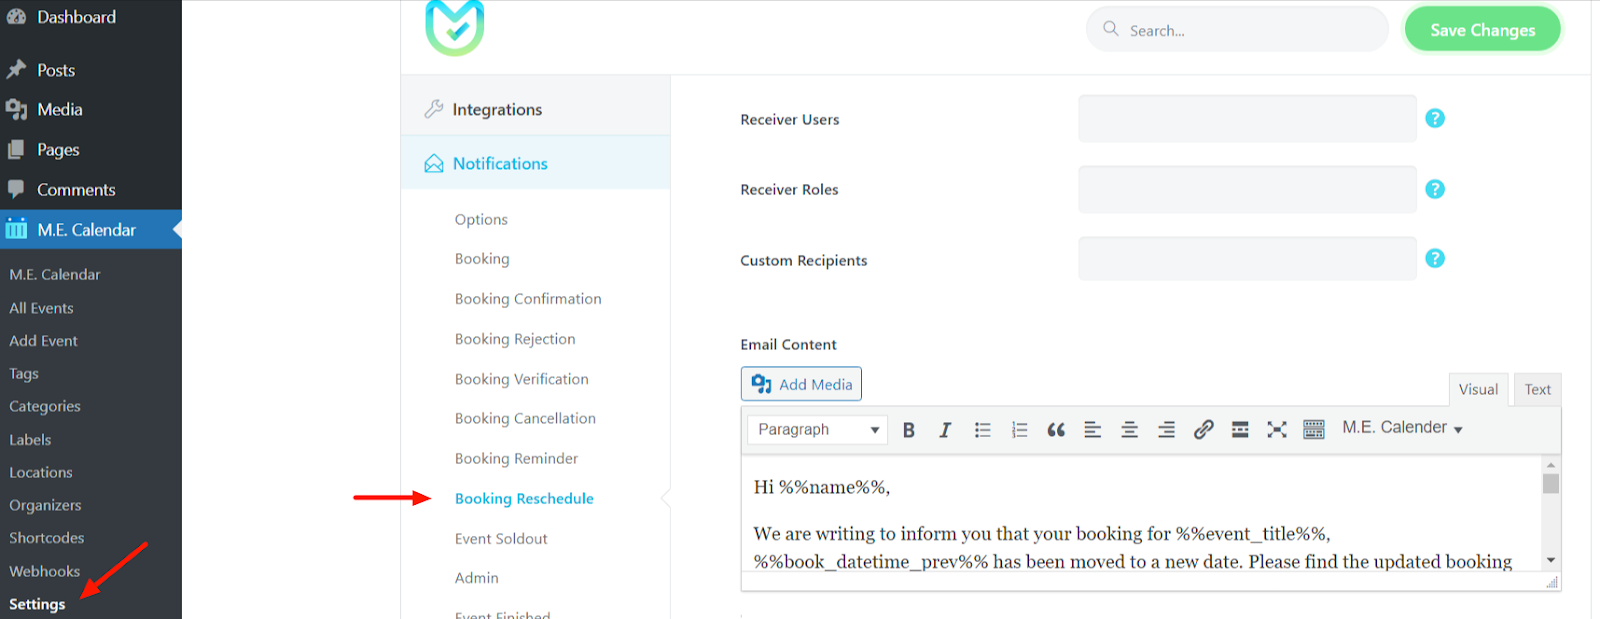Click the Add Media button
This screenshot has height=619, width=1600.
pos(801,384)
